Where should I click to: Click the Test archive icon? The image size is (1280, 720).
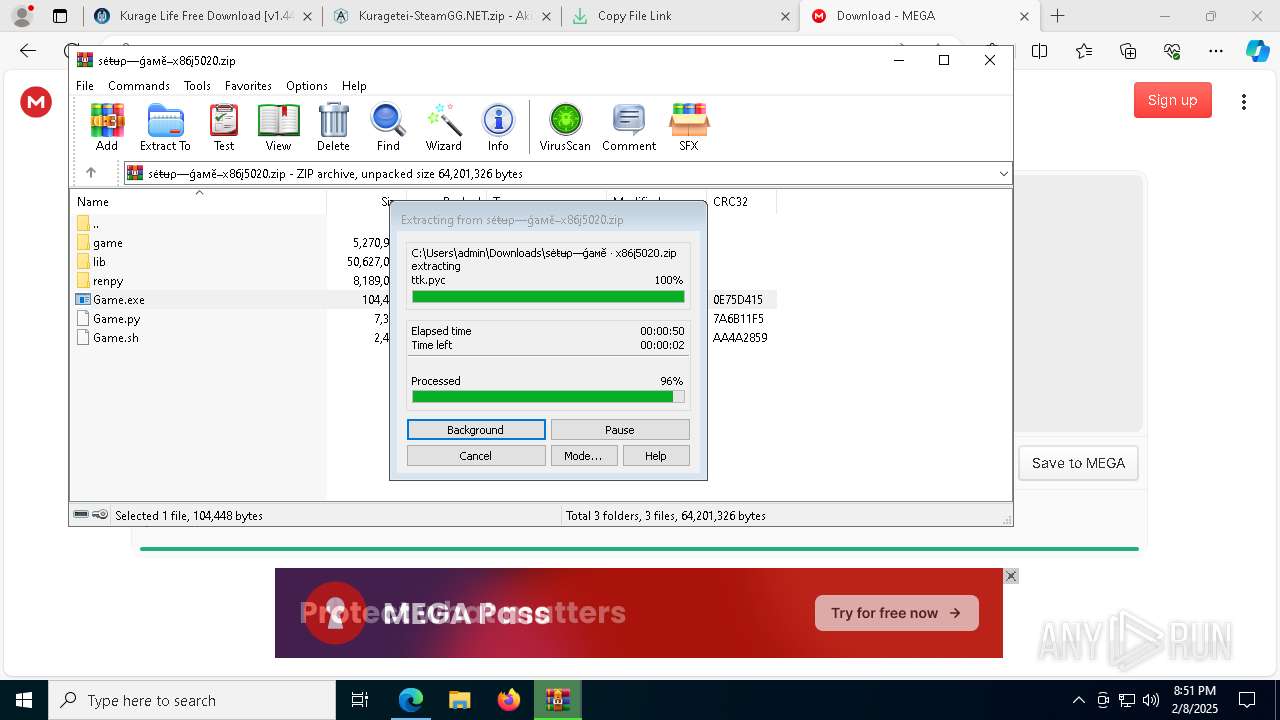[x=224, y=127]
